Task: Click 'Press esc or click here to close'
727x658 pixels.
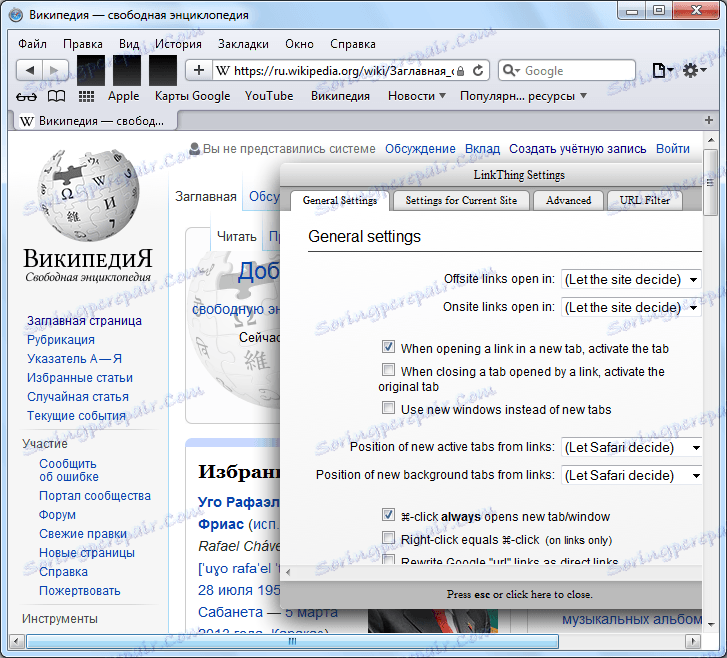Action: [519, 594]
